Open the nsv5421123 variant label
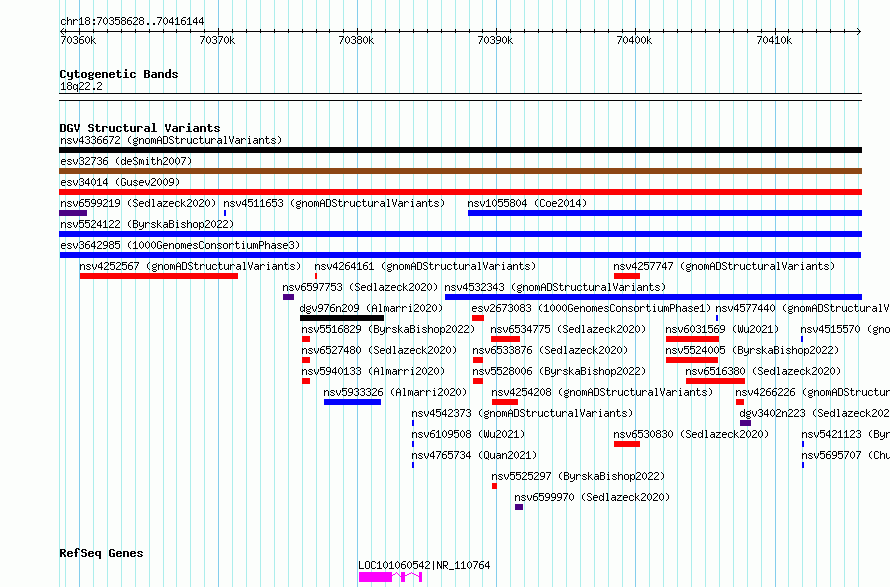 [846, 434]
